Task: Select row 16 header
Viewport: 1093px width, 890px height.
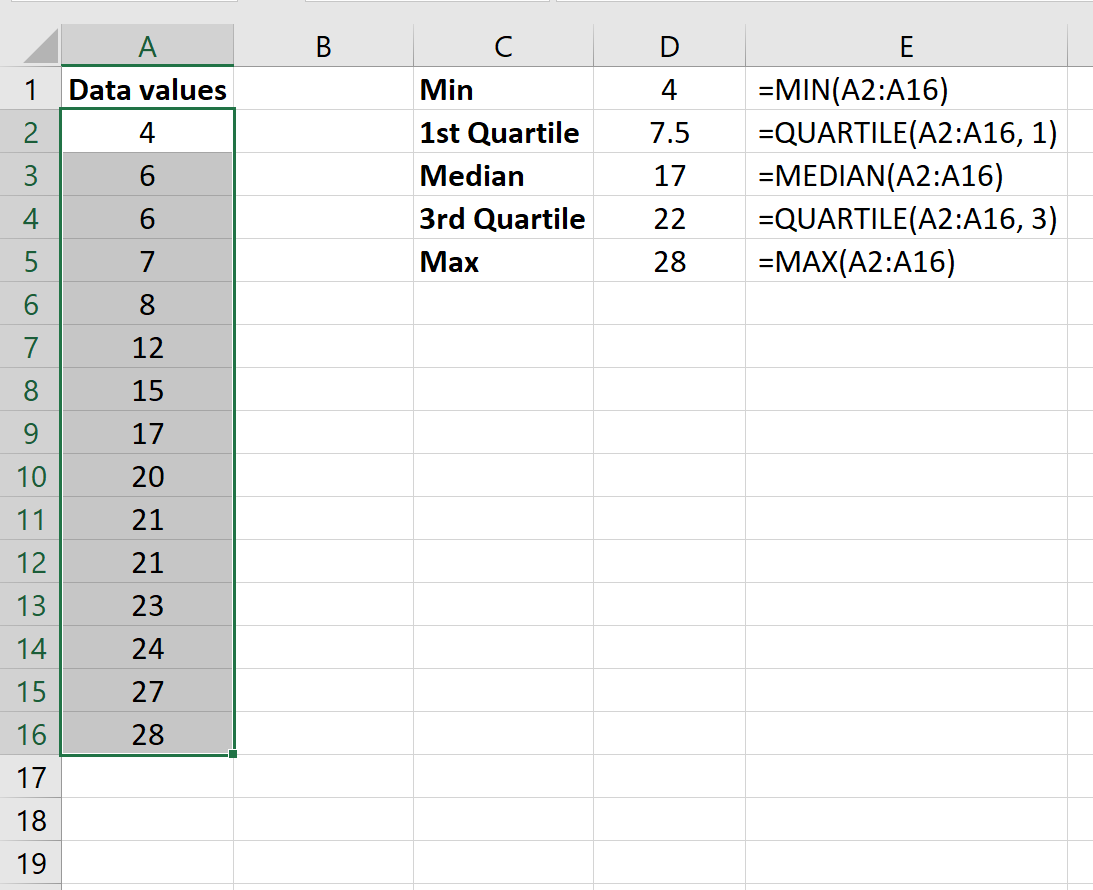Action: click(x=31, y=735)
